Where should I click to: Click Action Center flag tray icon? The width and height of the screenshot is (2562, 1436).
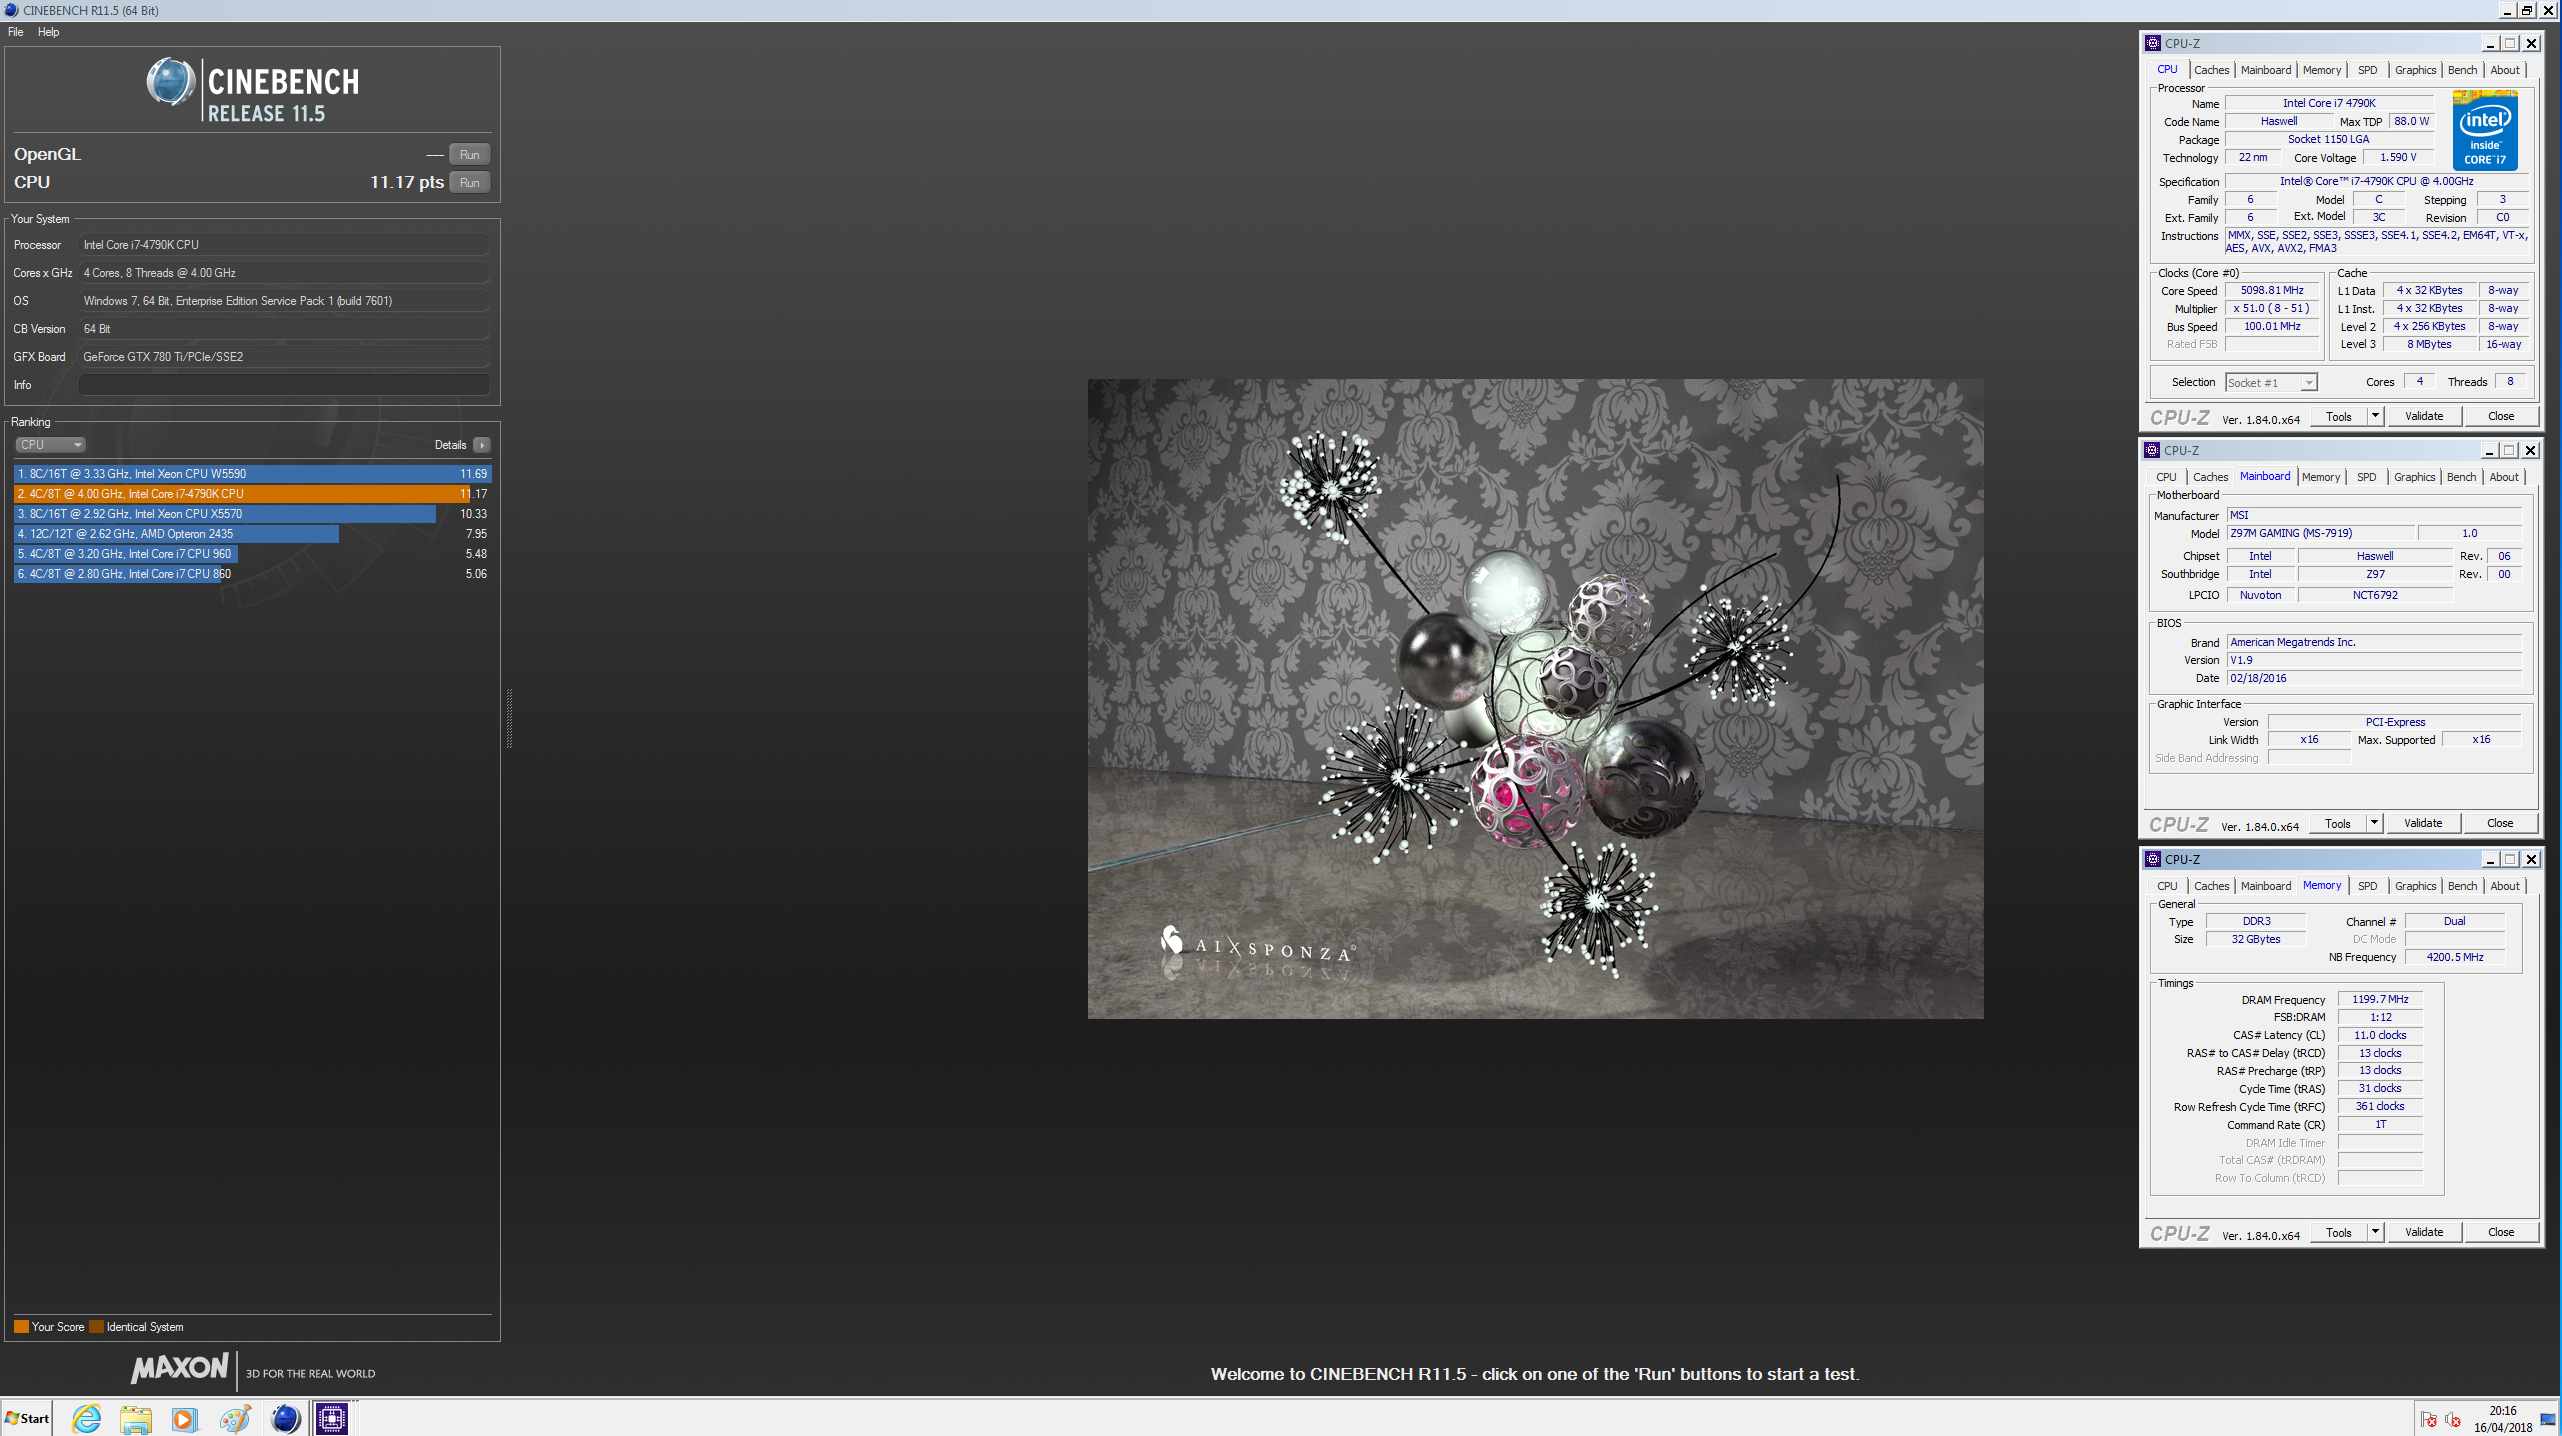2429,1419
